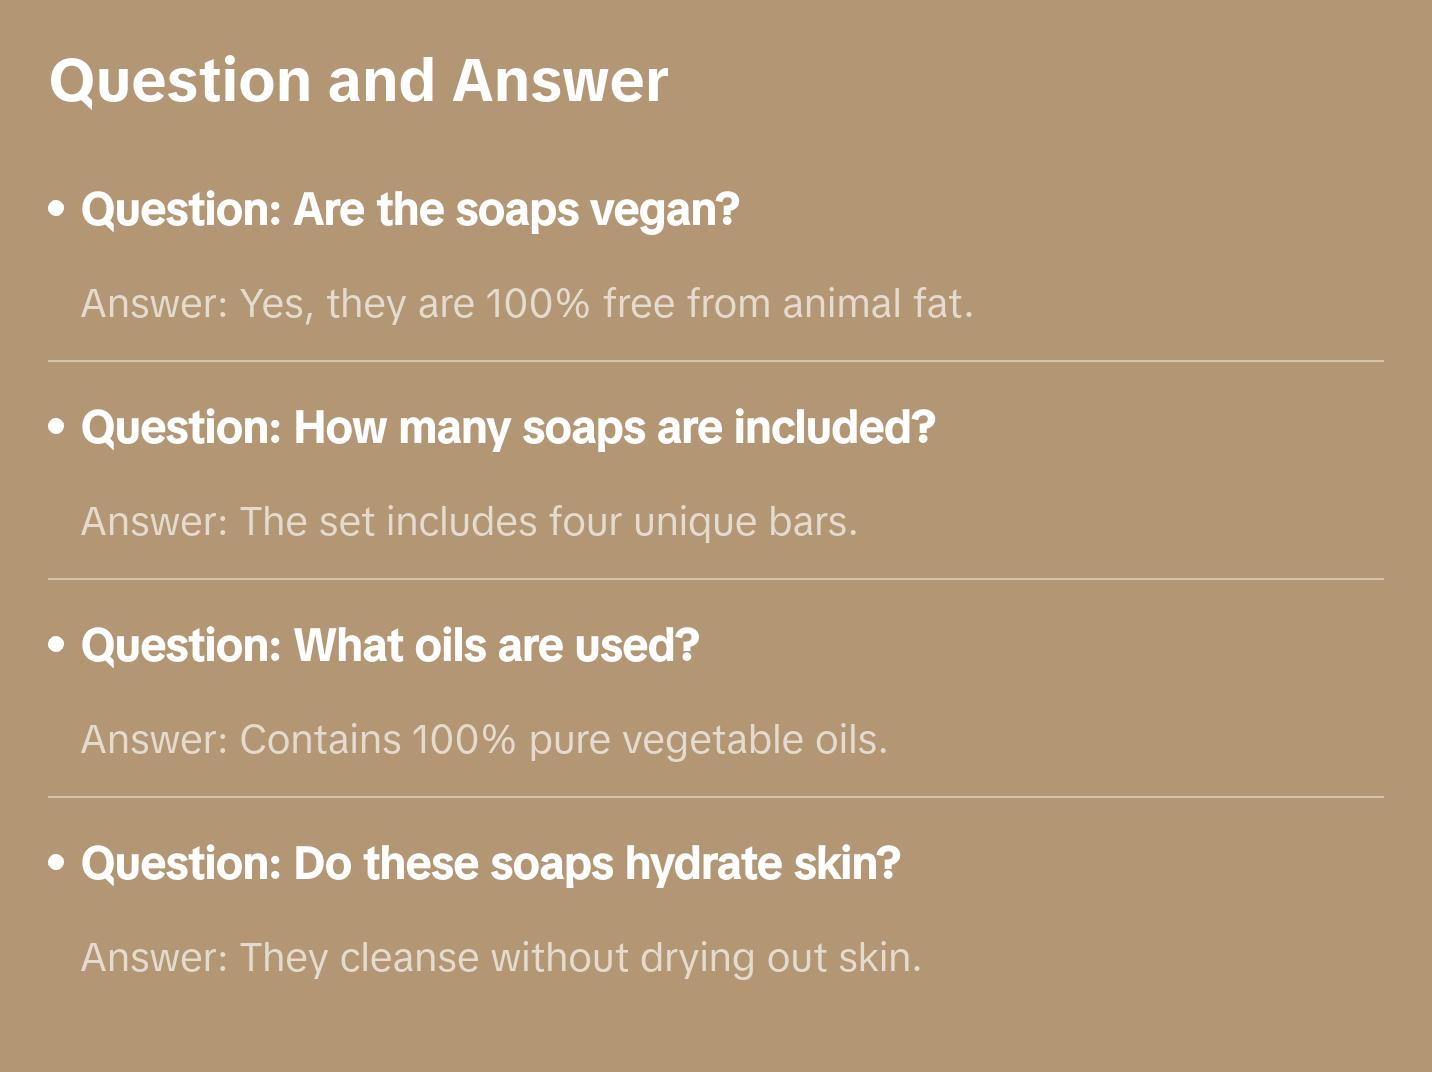Click the divider line below the four bars answer

click(x=716, y=579)
